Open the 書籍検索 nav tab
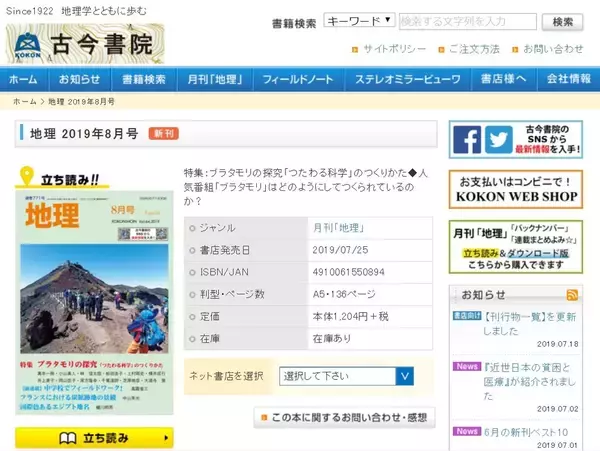The image size is (600, 451). click(143, 79)
